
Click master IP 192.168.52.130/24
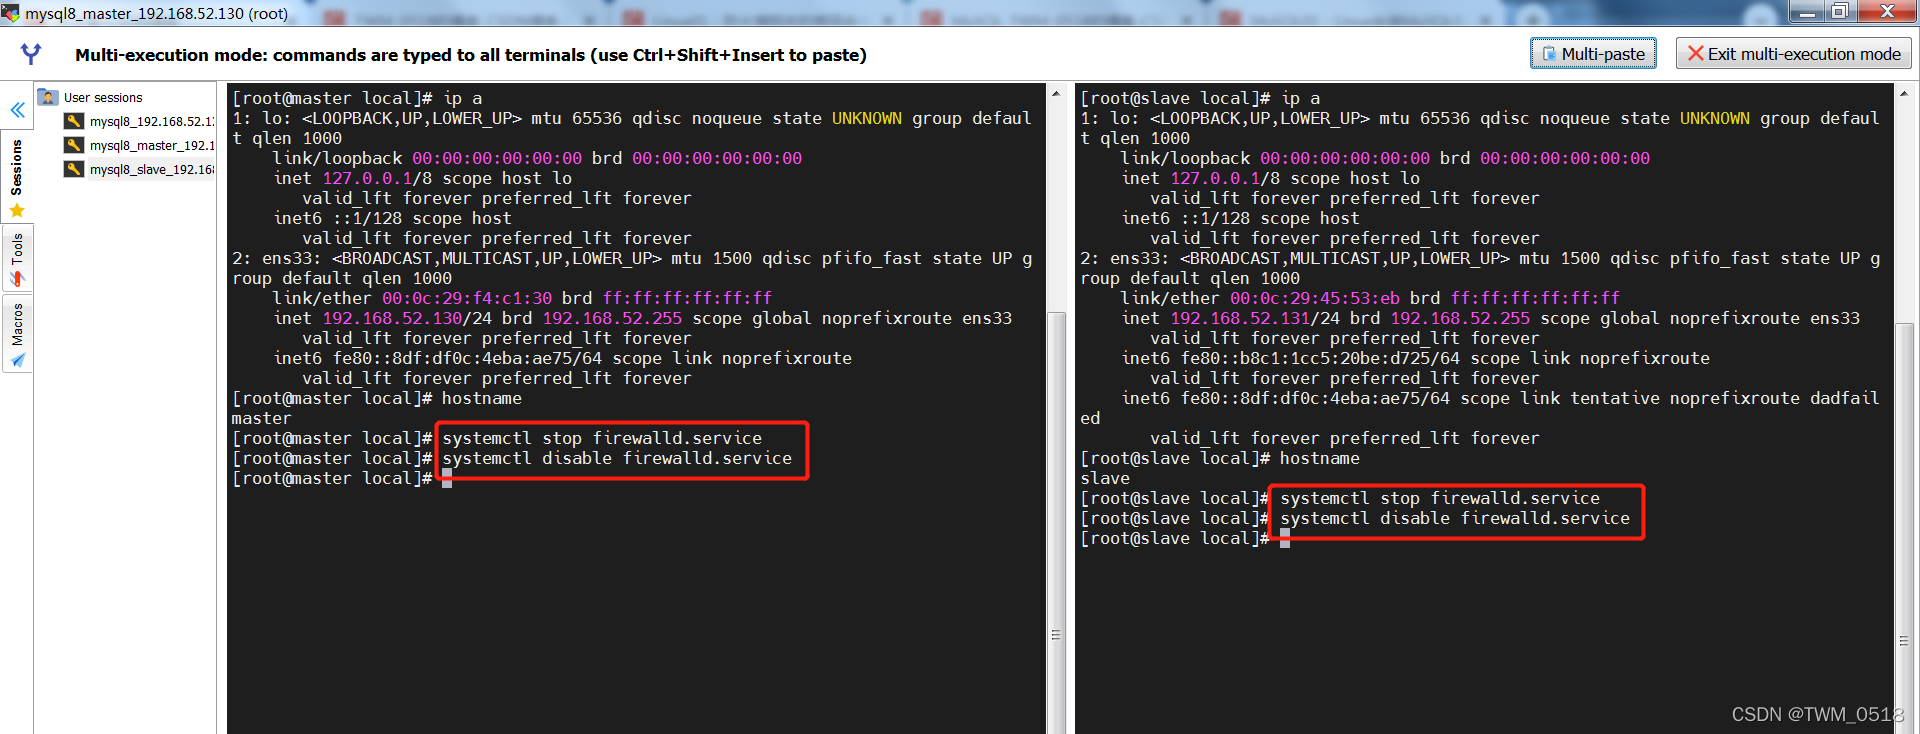tap(407, 318)
